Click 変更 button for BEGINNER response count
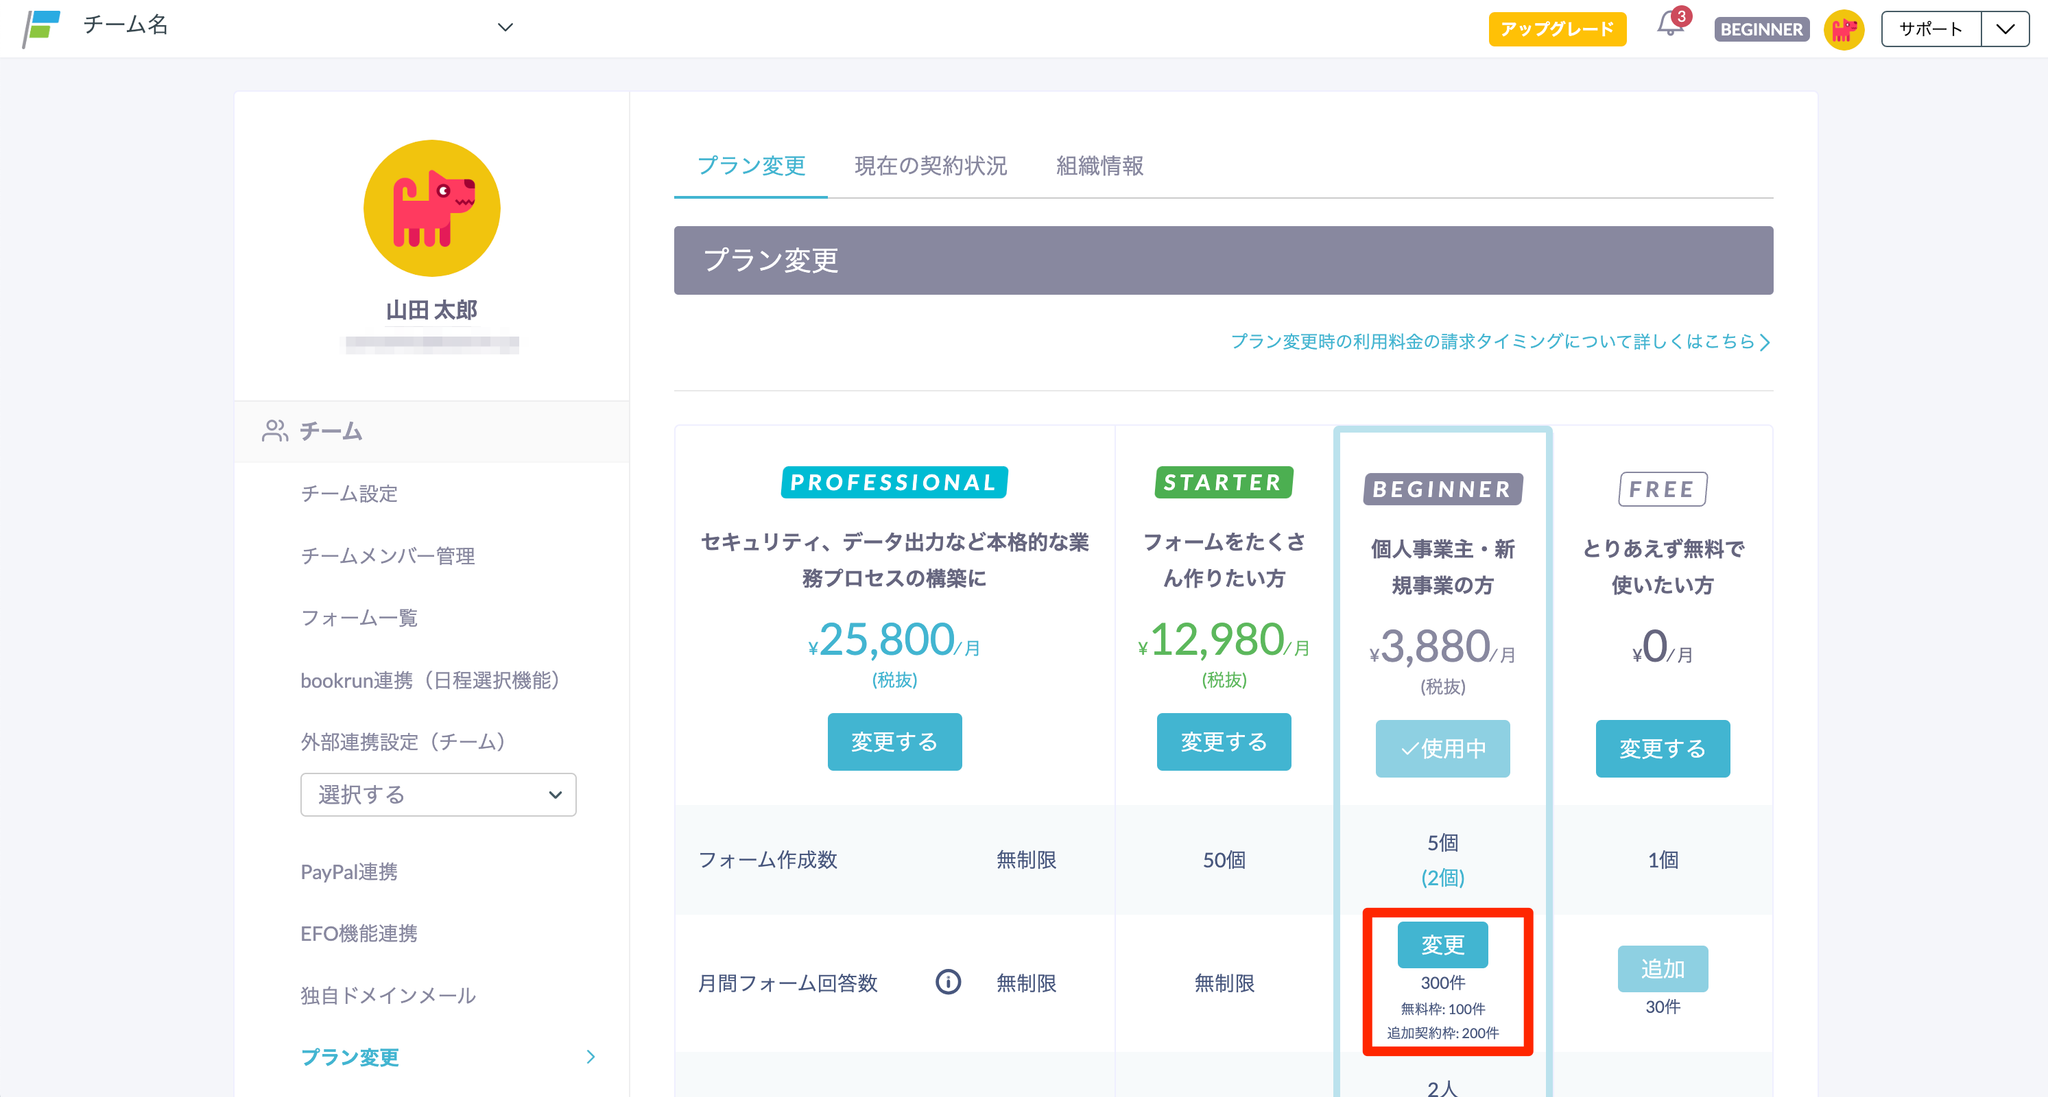Viewport: 2048px width, 1097px height. point(1442,945)
